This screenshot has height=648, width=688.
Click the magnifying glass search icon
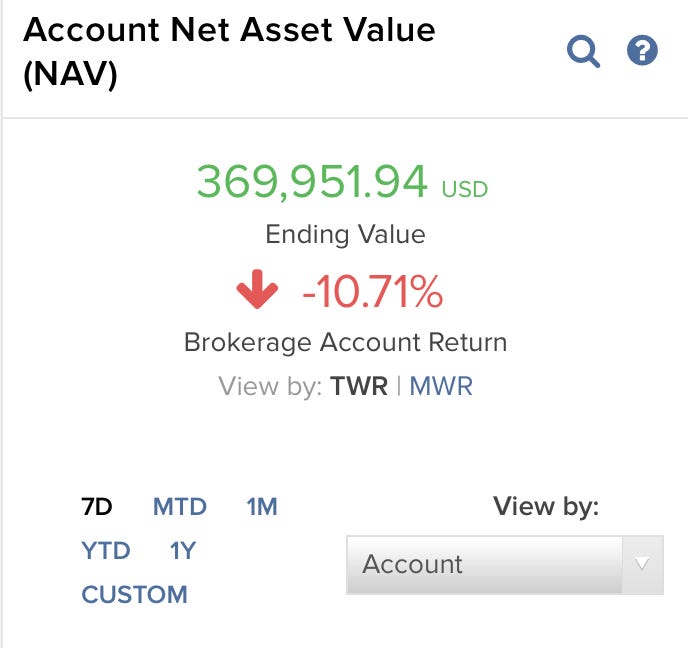click(x=583, y=51)
